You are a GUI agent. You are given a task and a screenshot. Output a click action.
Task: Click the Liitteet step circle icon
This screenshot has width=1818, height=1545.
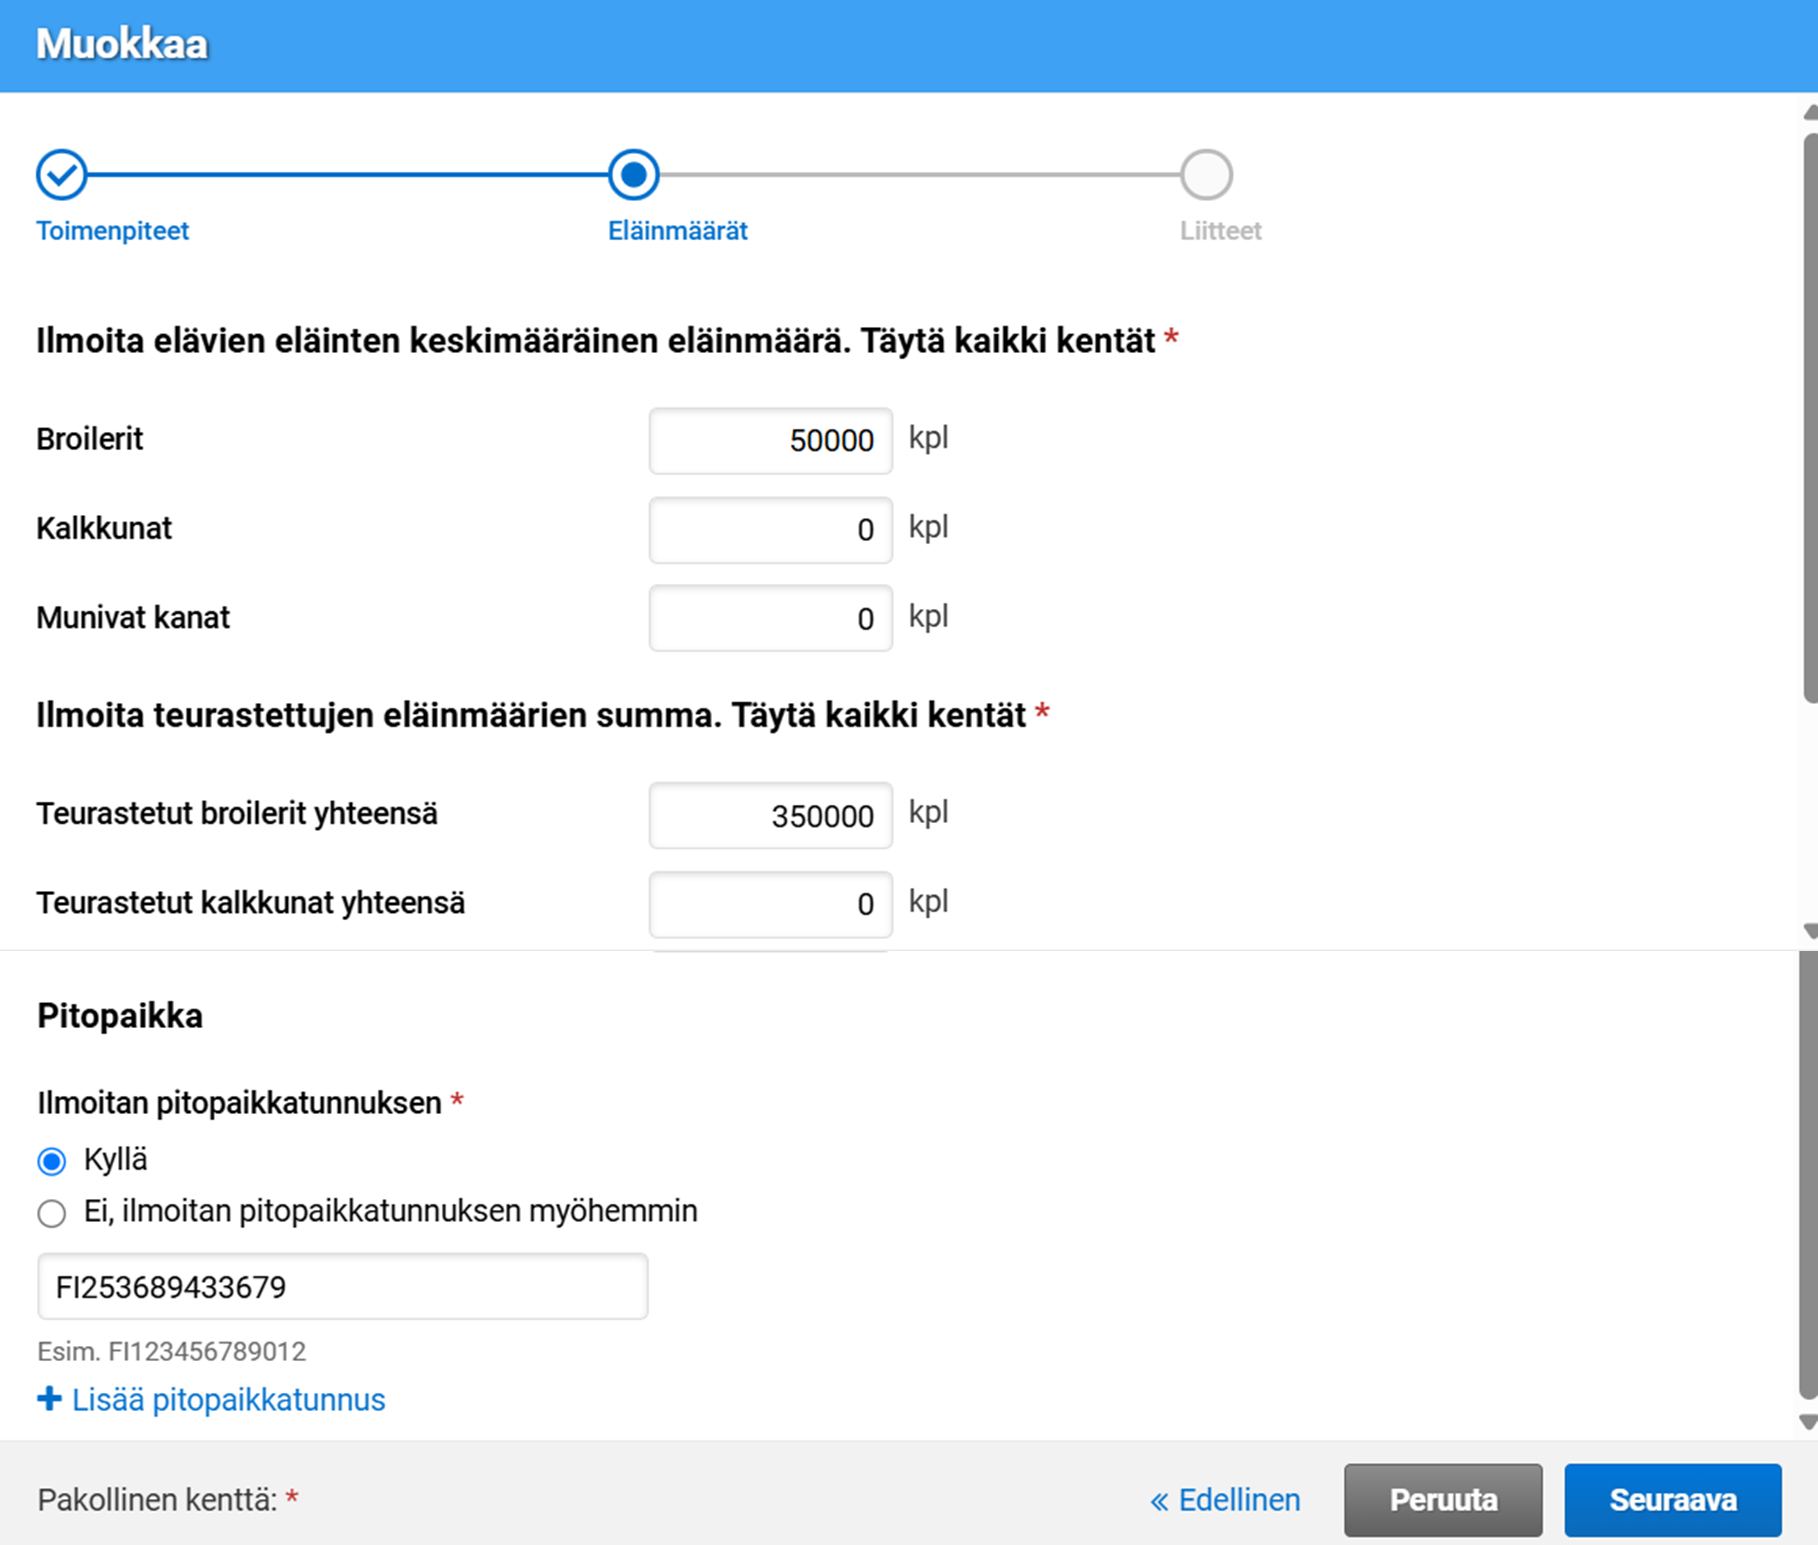(x=1207, y=173)
